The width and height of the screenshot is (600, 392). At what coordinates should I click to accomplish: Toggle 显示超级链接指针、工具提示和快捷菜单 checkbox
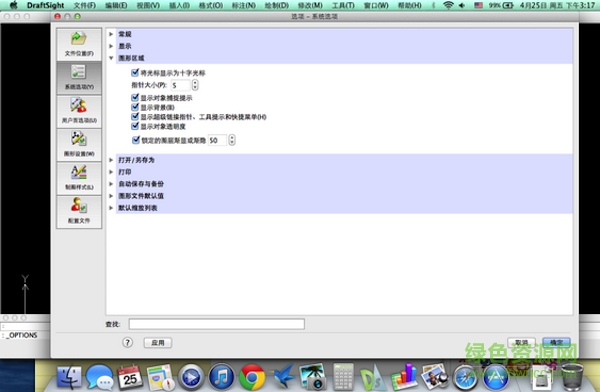point(135,116)
